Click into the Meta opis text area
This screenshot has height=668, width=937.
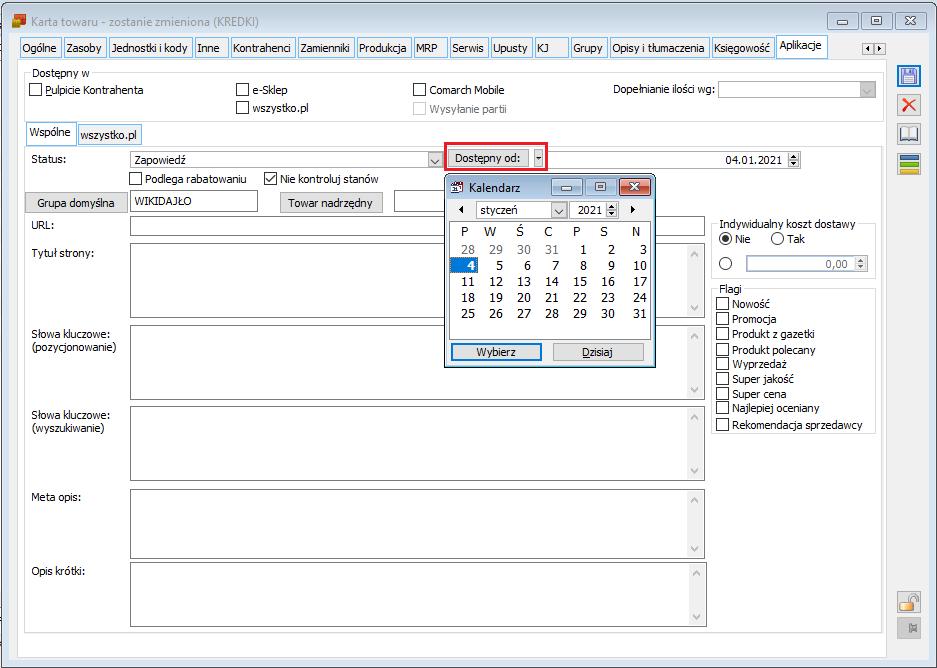[x=417, y=524]
